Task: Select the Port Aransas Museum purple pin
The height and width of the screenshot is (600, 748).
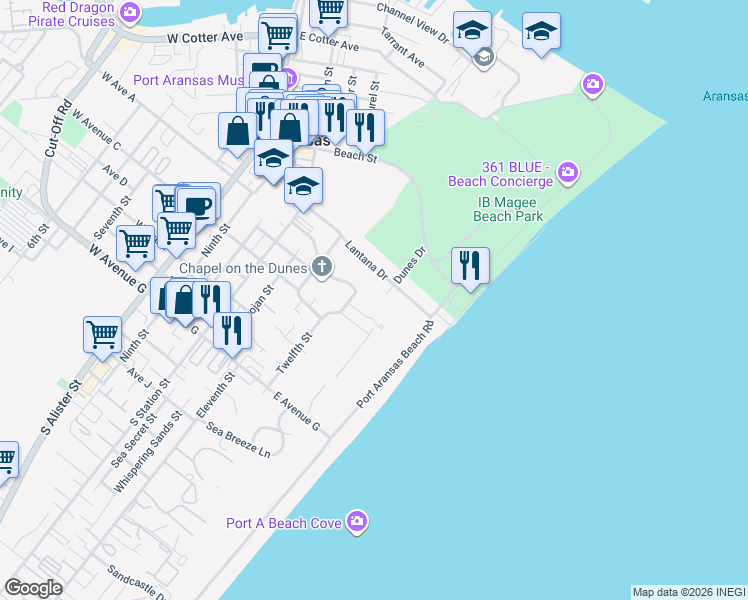Action: point(290,79)
